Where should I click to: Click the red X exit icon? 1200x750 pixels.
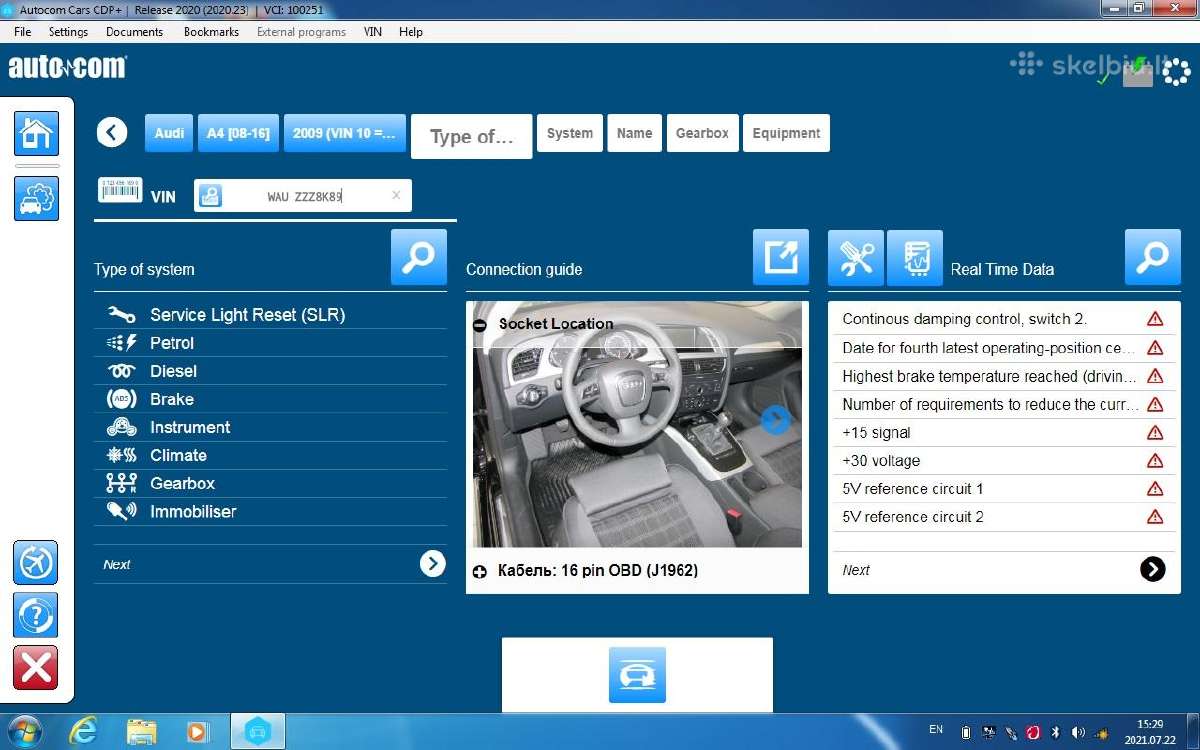[35, 668]
